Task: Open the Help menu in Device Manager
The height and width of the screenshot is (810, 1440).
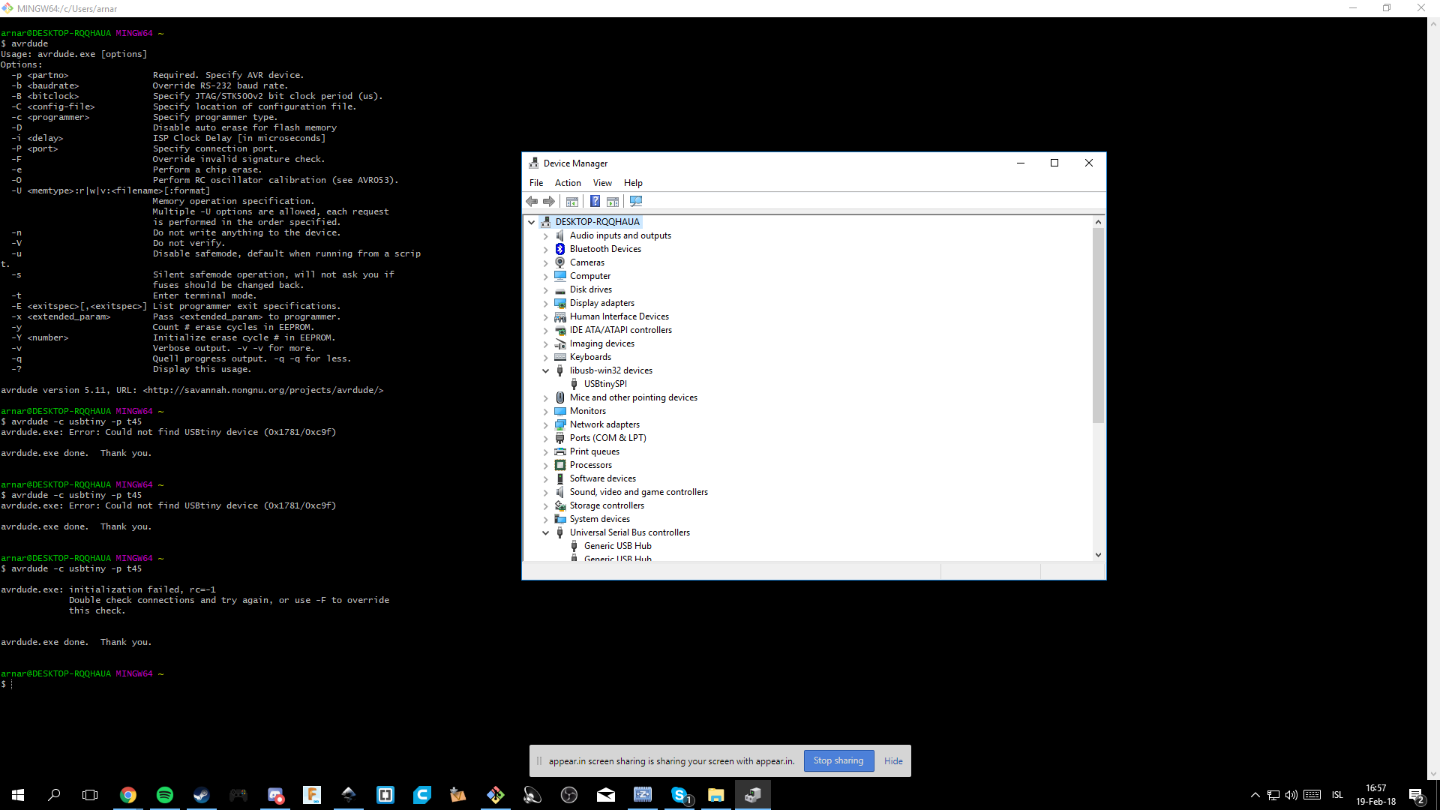Action: (x=633, y=183)
